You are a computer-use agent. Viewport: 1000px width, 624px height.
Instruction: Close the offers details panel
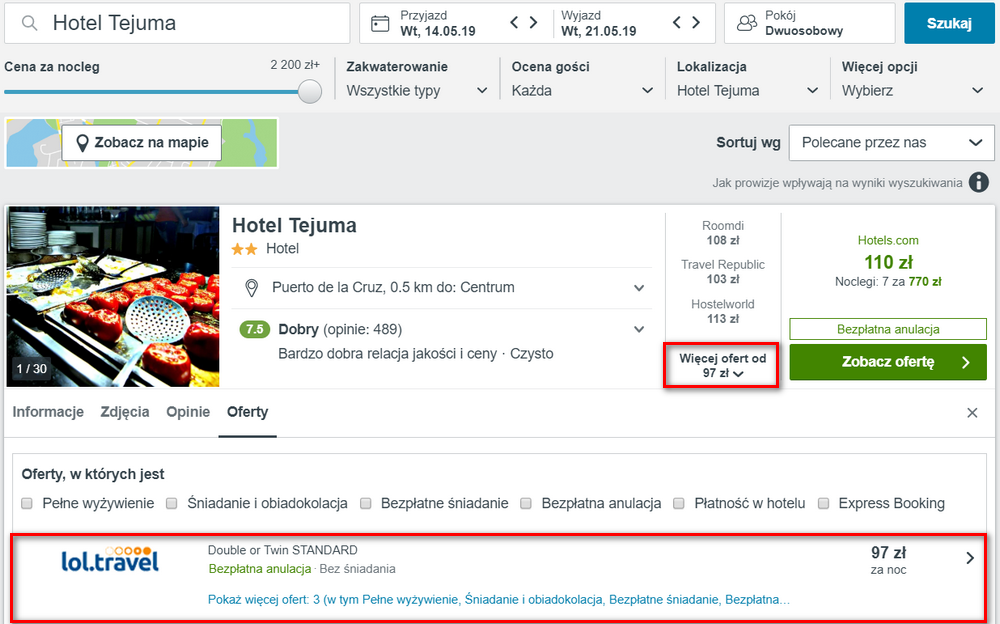pos(972,413)
